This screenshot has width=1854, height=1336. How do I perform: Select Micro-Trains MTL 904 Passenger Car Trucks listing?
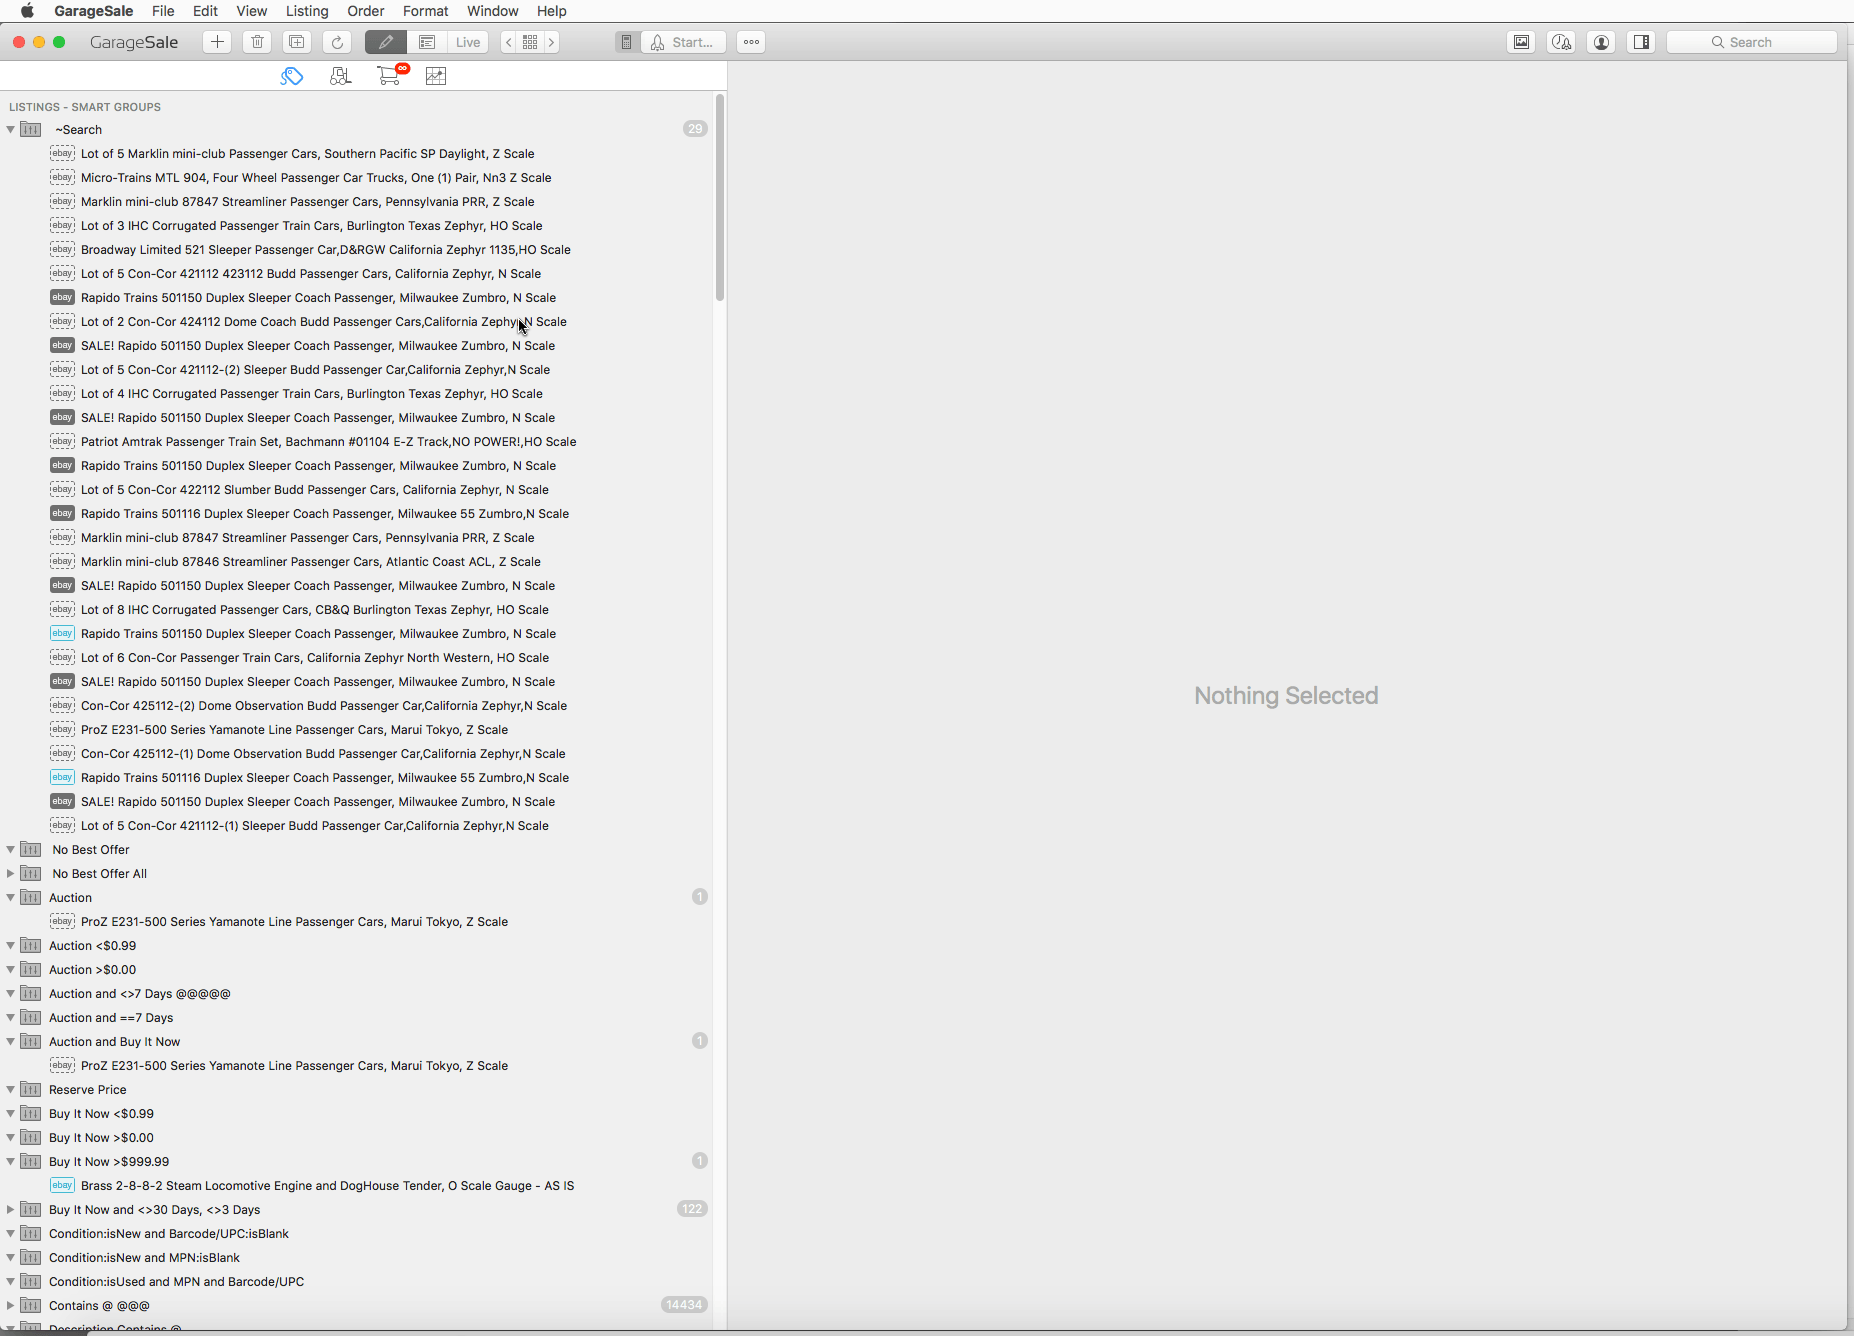[316, 177]
